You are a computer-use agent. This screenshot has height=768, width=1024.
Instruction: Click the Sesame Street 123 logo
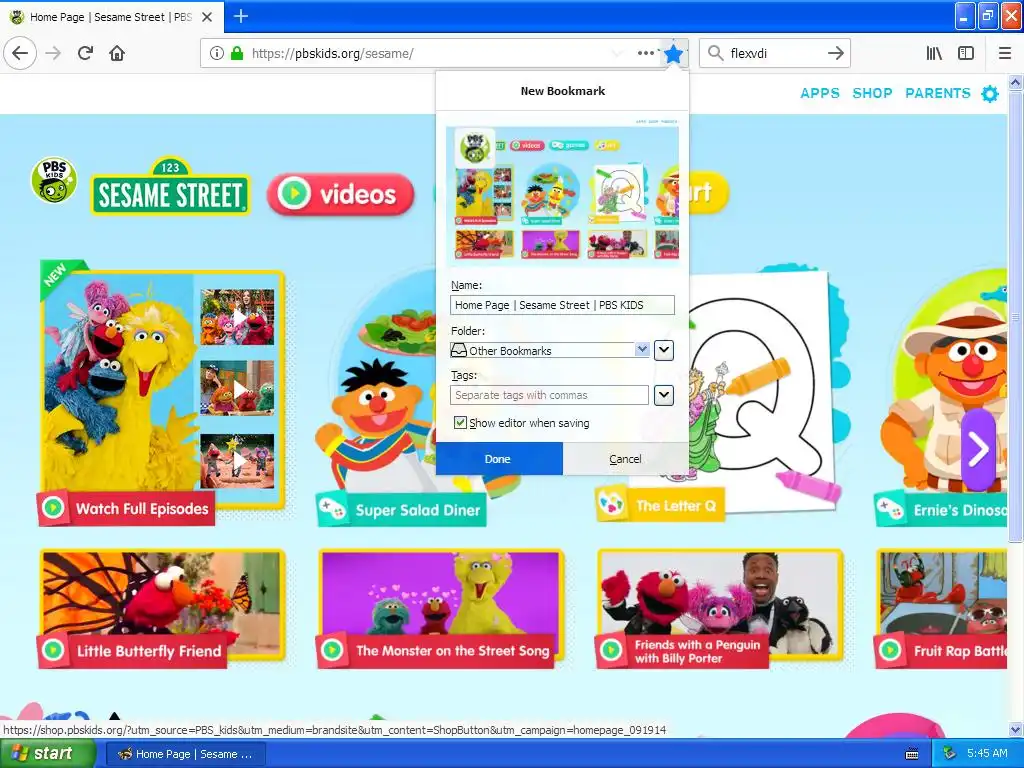pos(170,187)
